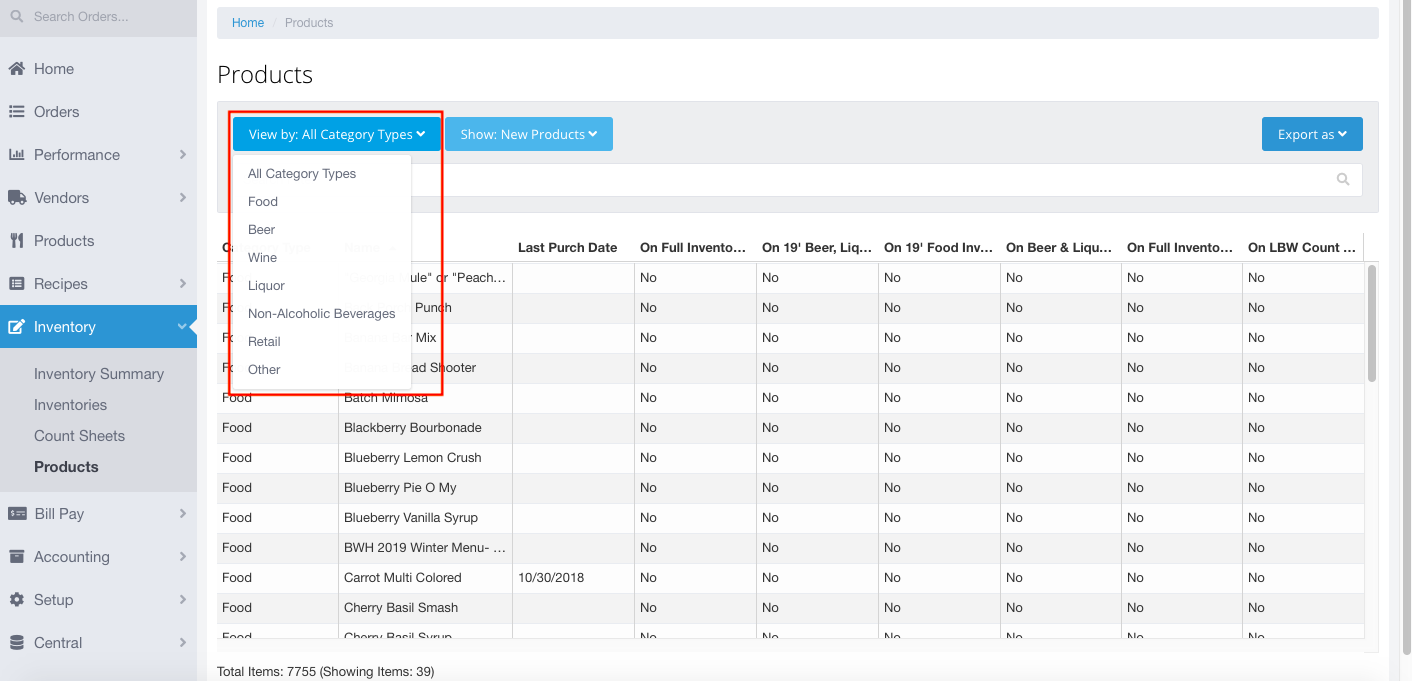The width and height of the screenshot is (1412, 681).
Task: Click the Bill Pay money icon
Action: tap(17, 514)
